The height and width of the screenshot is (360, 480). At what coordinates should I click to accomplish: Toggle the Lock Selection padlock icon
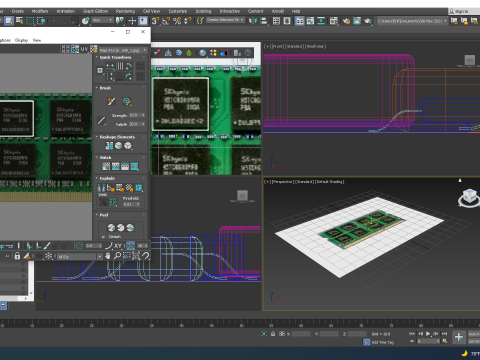coord(17,256)
